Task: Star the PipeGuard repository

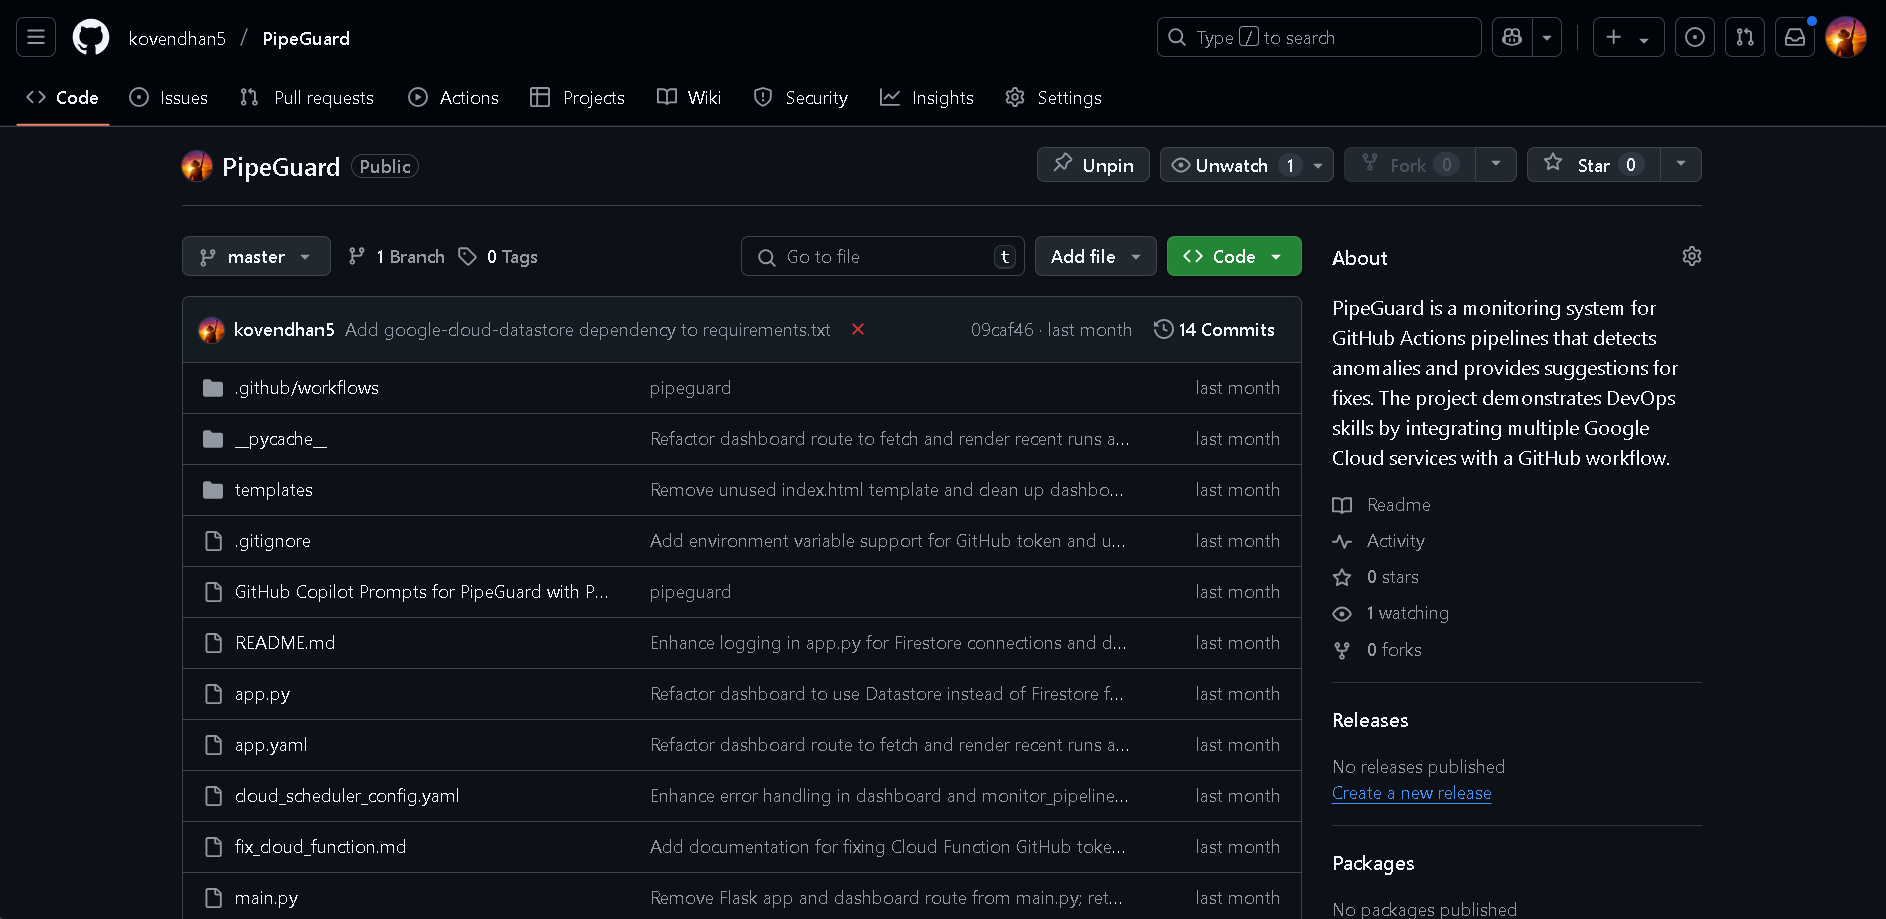Action: click(x=1594, y=165)
